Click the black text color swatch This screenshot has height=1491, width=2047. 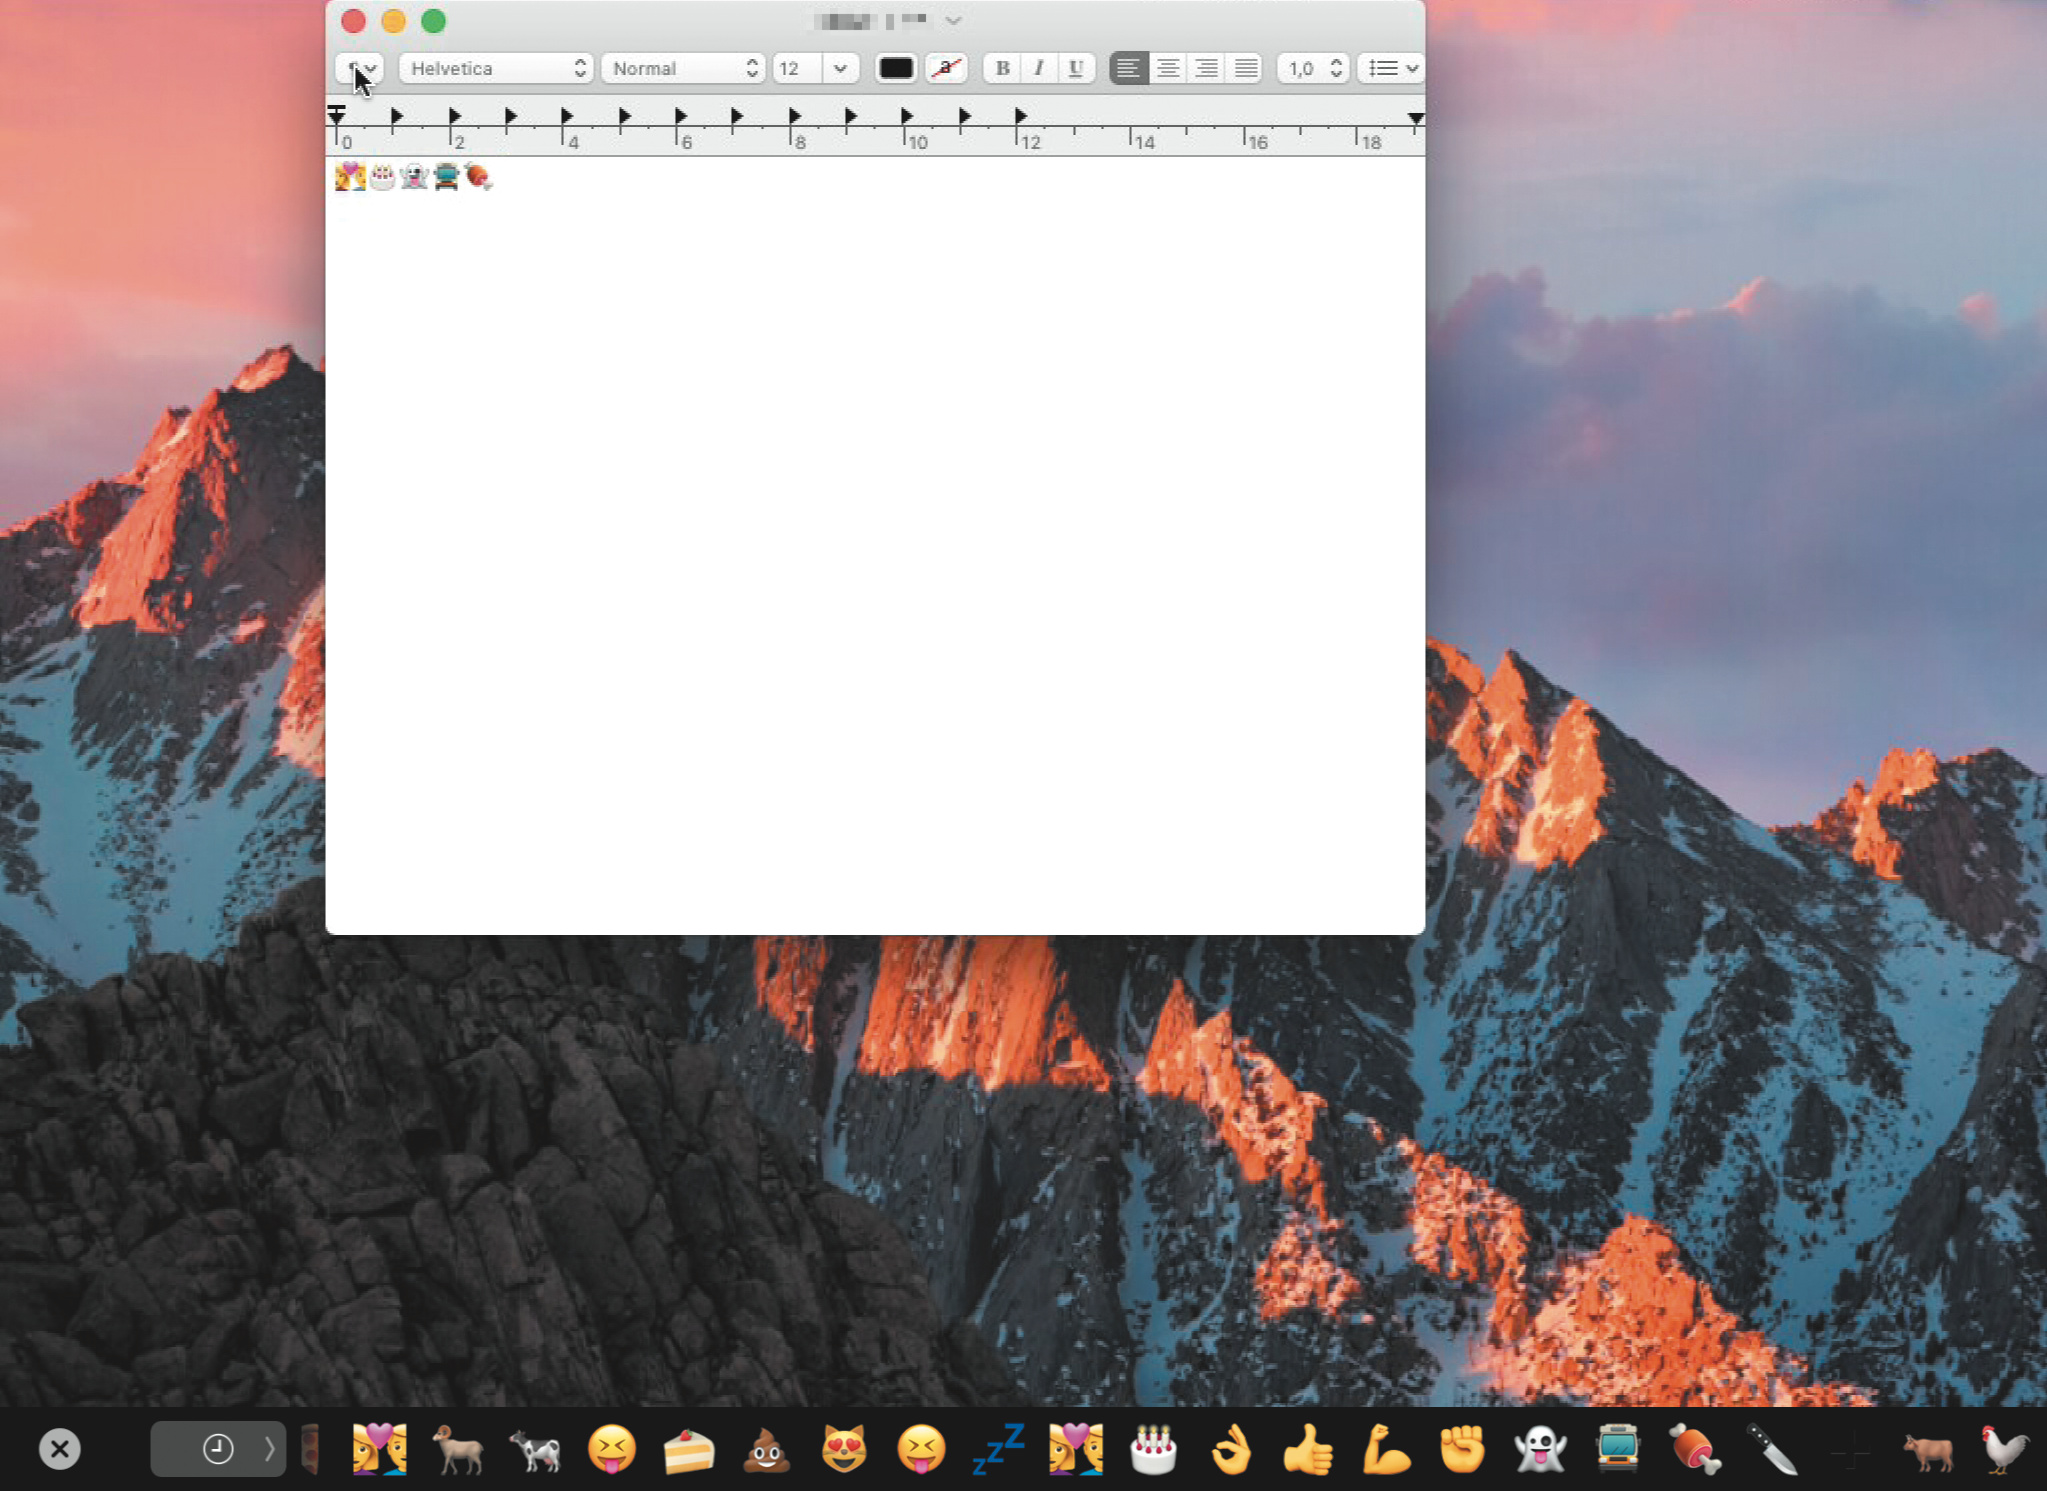(x=895, y=68)
